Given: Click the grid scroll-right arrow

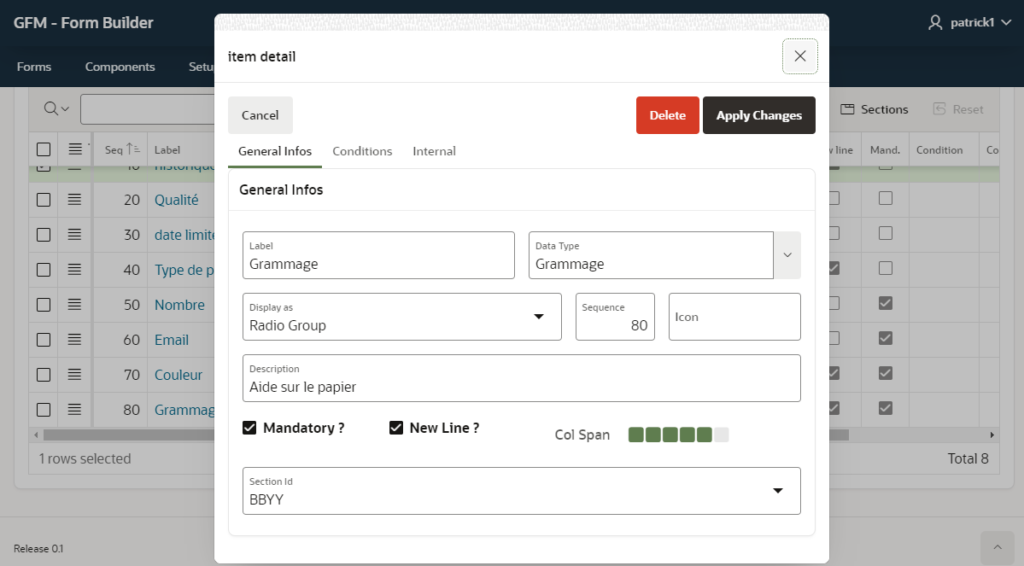Looking at the screenshot, I should 991,435.
